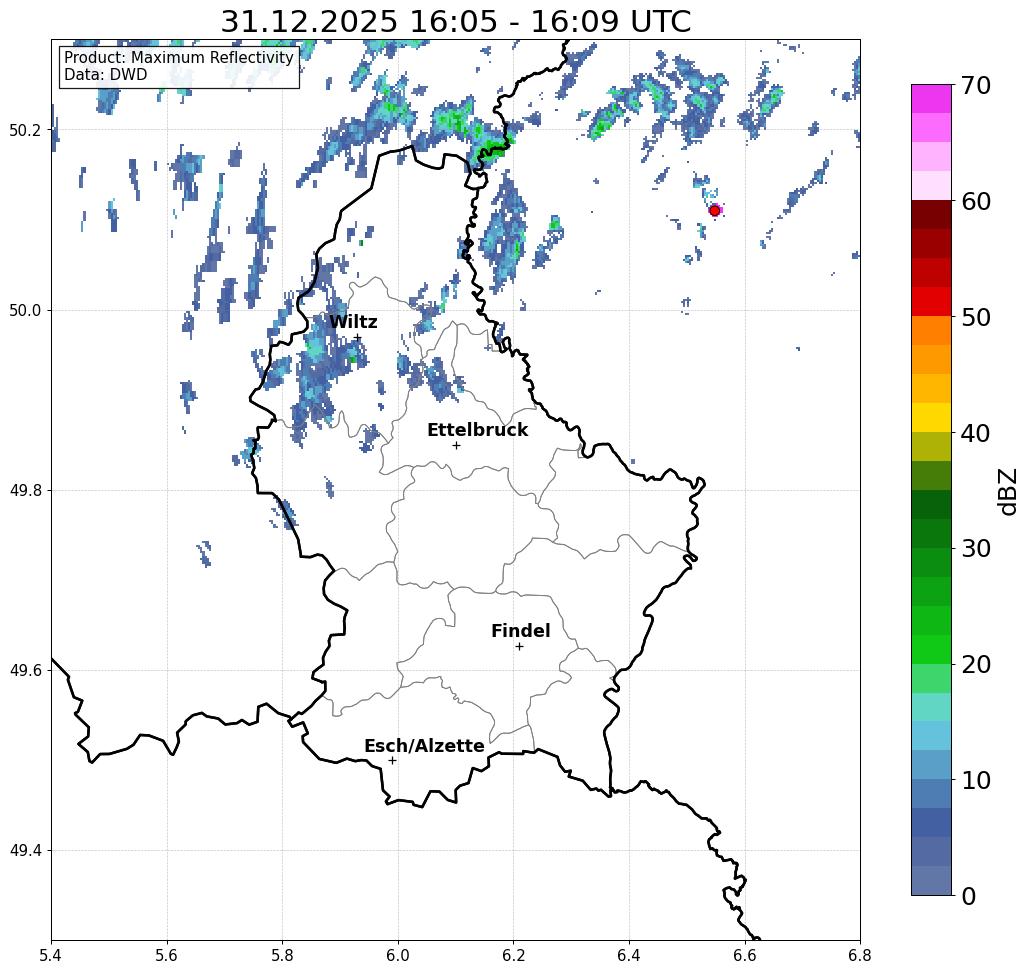This screenshot has width=1029, height=973.
Task: Click the yellow swatch just above 40
Action: pyautogui.click(x=931, y=417)
